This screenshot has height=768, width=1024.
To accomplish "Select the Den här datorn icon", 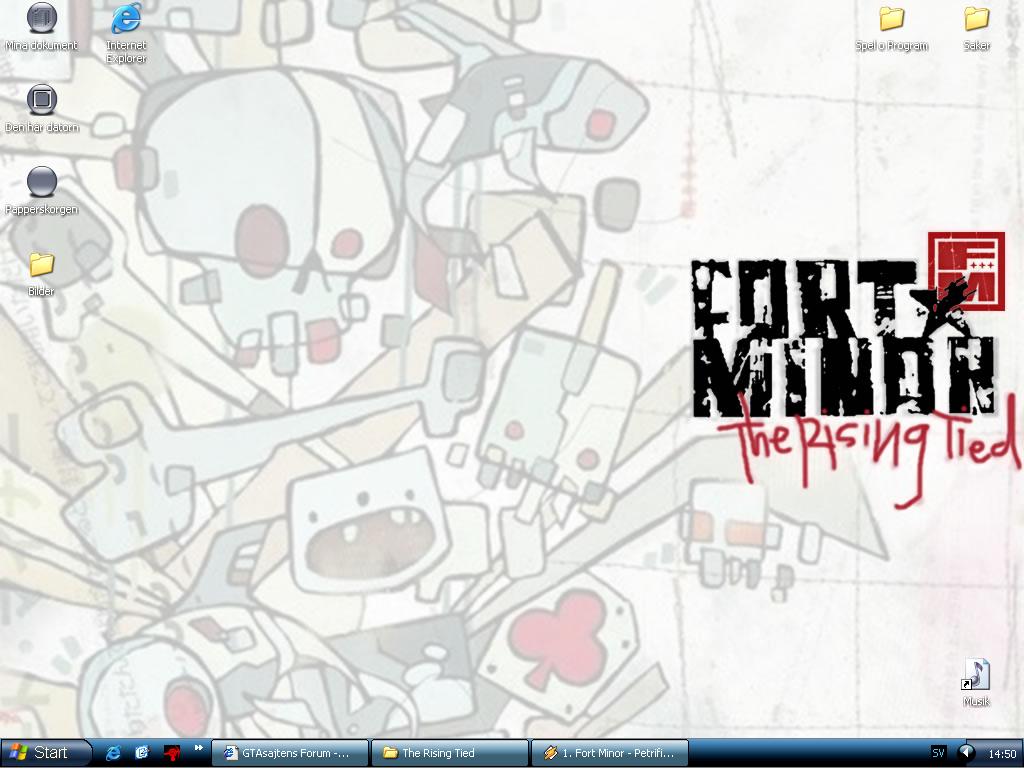I will point(42,108).
